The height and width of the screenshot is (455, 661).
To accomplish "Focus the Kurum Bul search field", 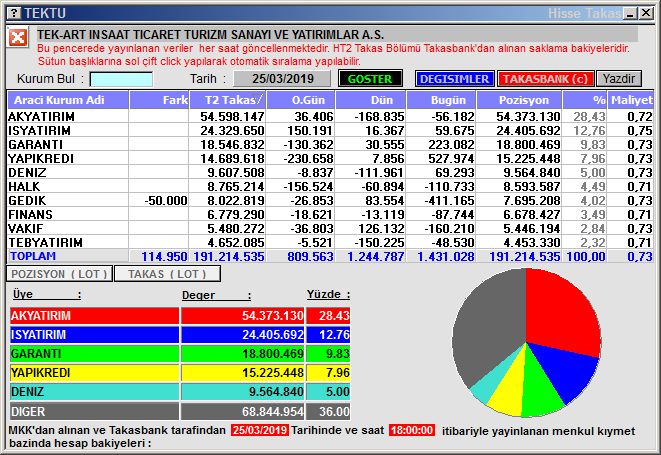I will pos(121,79).
